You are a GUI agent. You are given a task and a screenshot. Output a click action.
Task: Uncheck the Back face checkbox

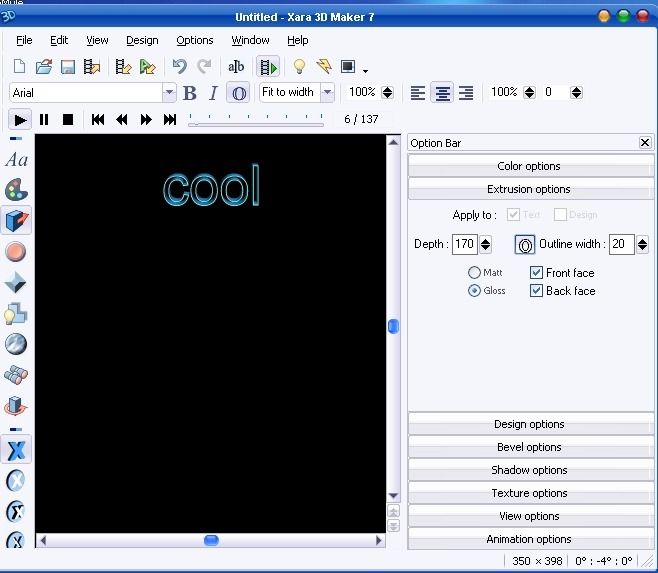tap(536, 290)
